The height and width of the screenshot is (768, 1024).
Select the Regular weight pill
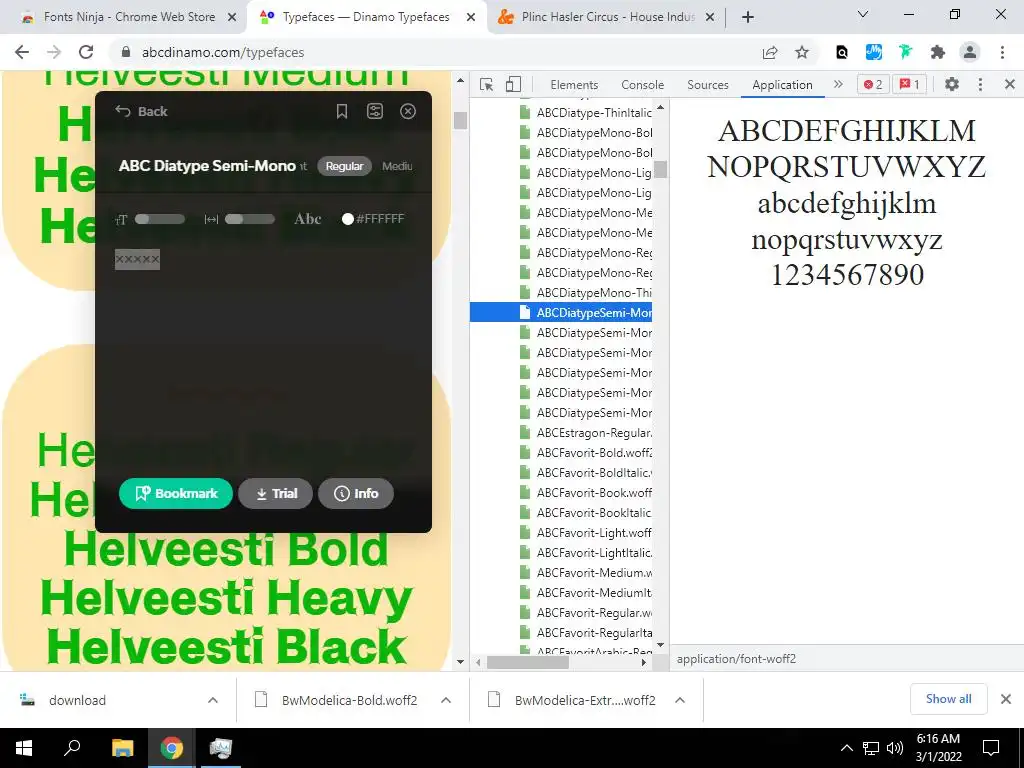[x=344, y=166]
